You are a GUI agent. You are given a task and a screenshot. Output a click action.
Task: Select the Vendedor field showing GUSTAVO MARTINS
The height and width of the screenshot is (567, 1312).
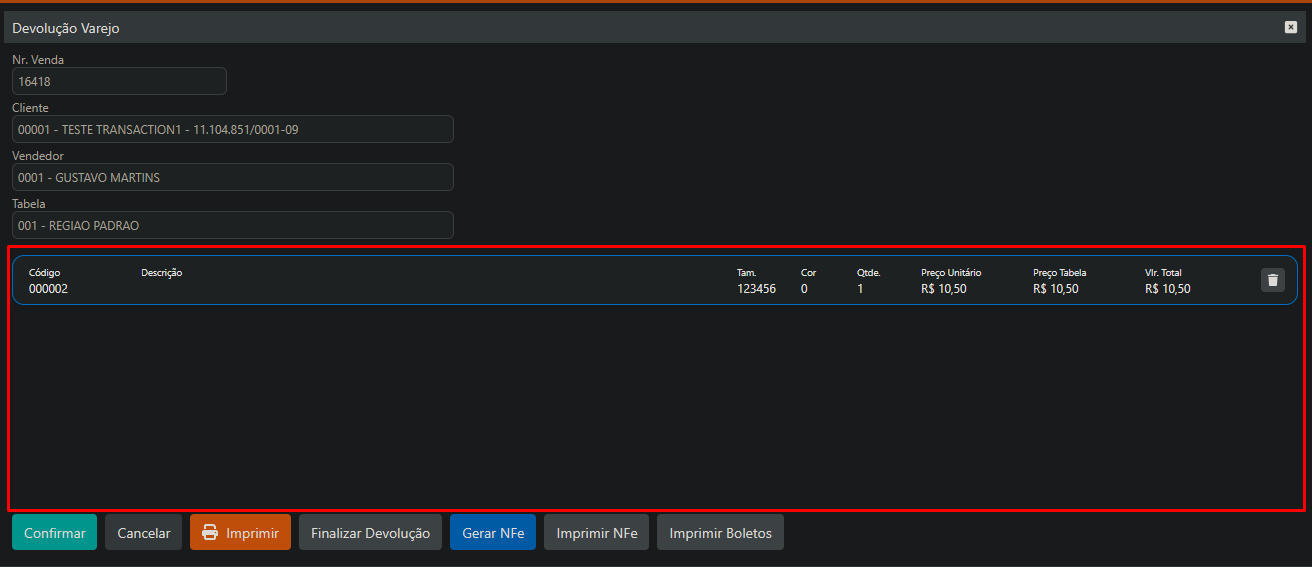pos(232,177)
